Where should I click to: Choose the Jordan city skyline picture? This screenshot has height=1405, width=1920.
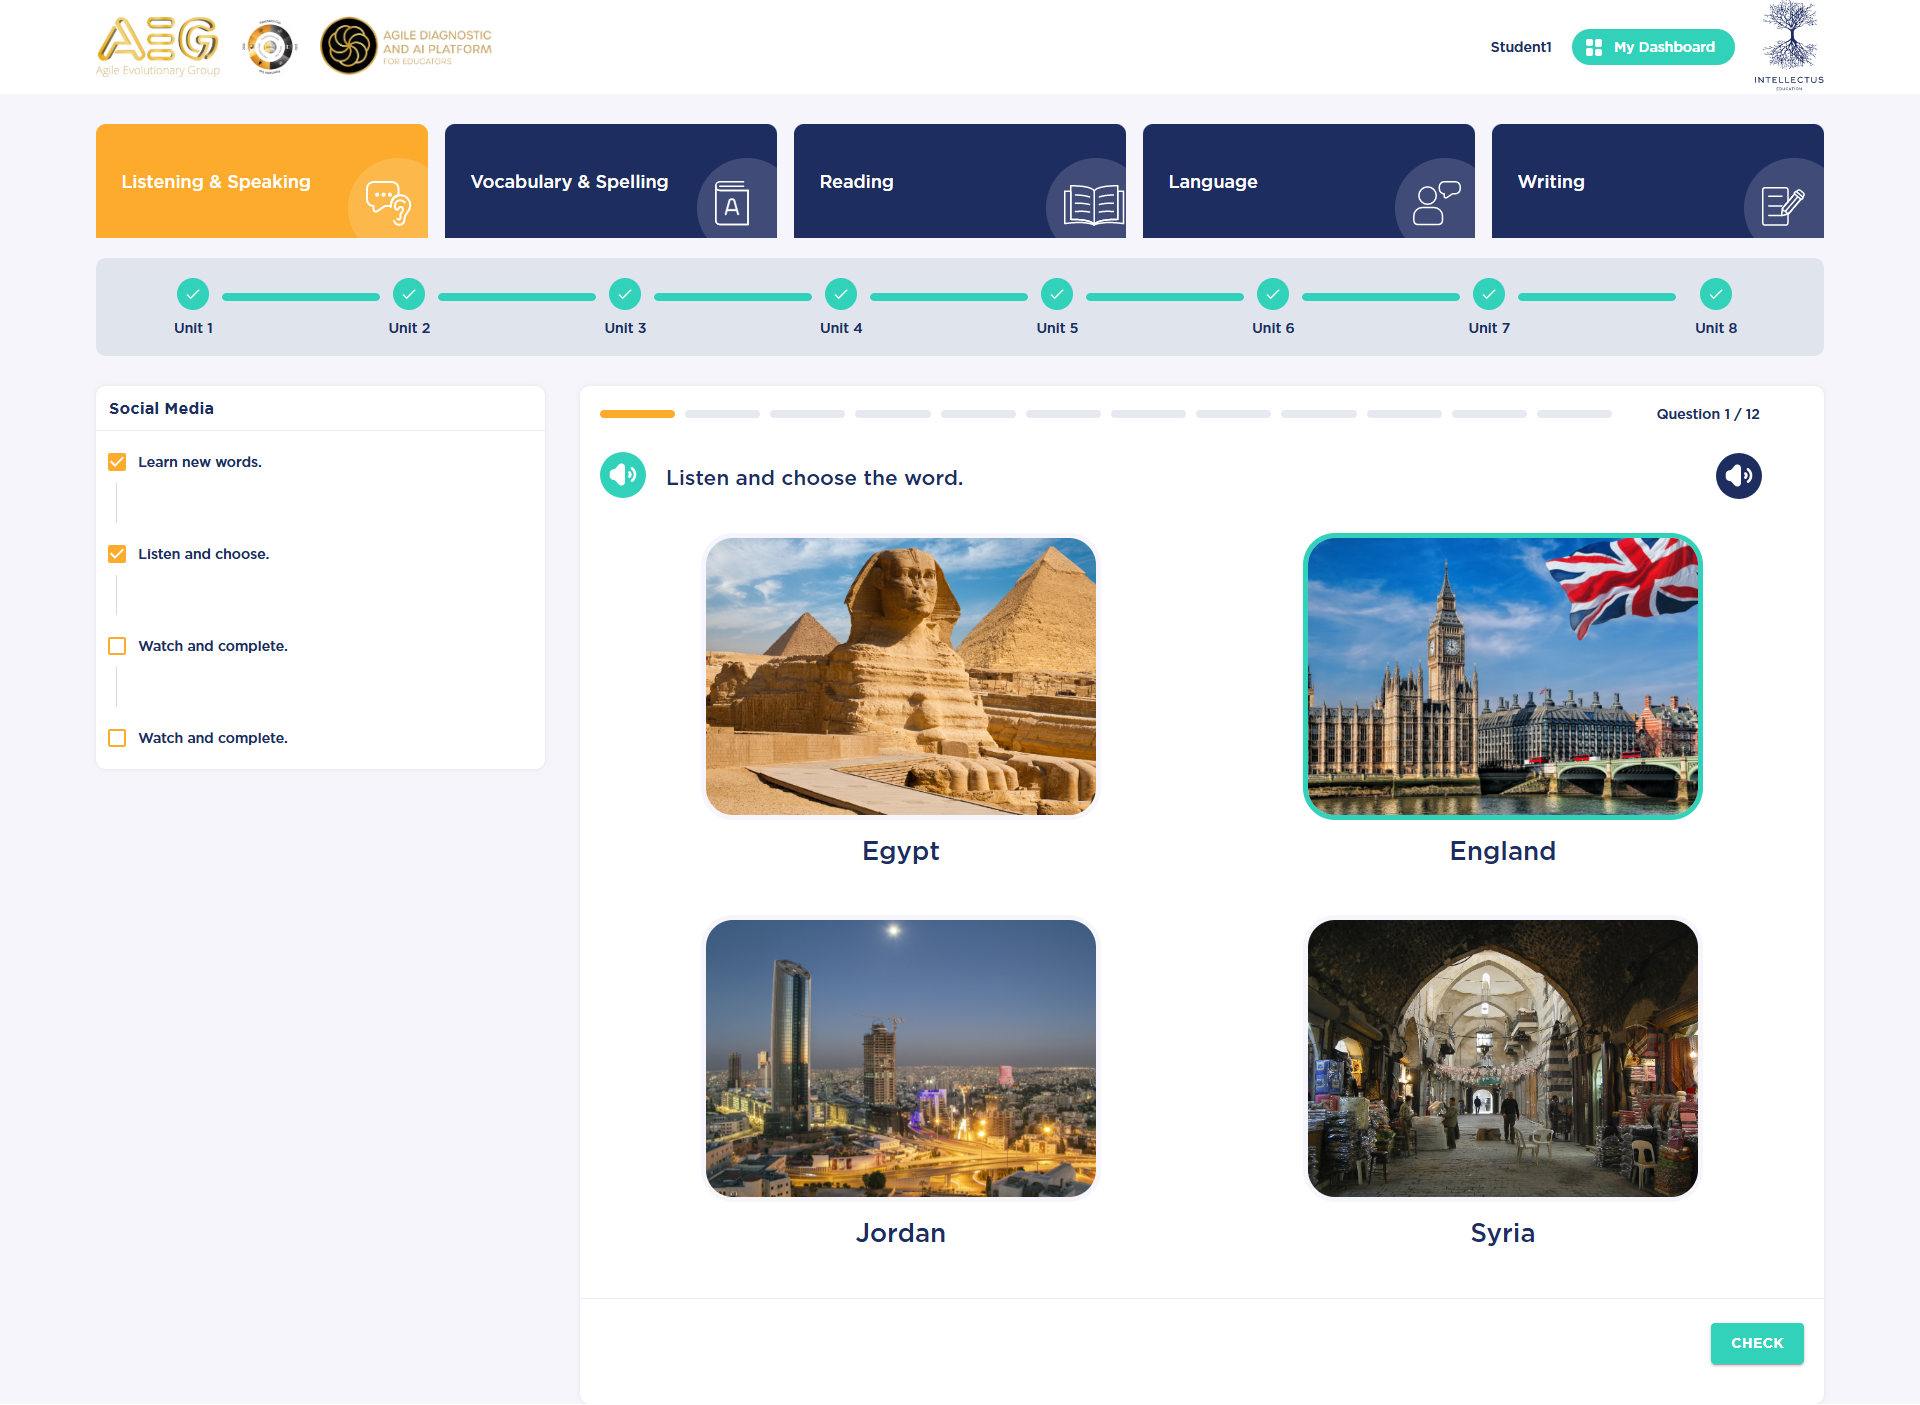click(901, 1058)
